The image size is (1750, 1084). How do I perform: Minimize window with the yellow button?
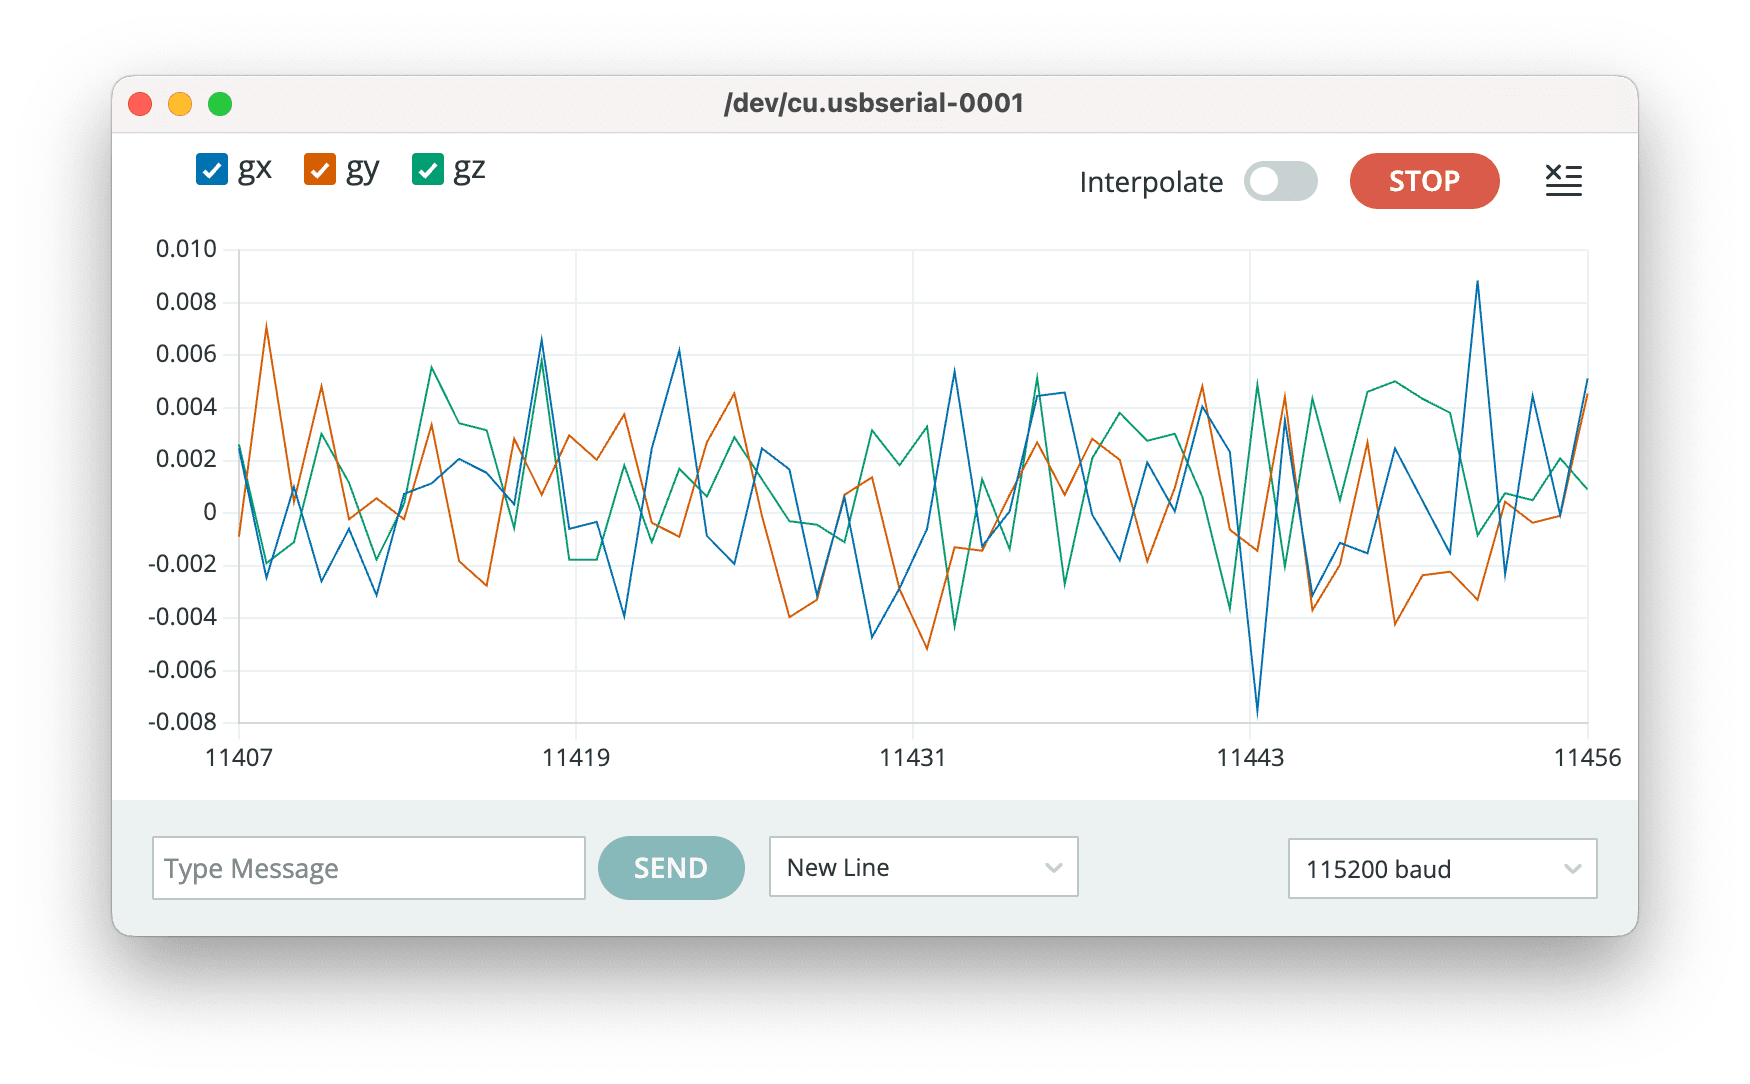coord(180,104)
